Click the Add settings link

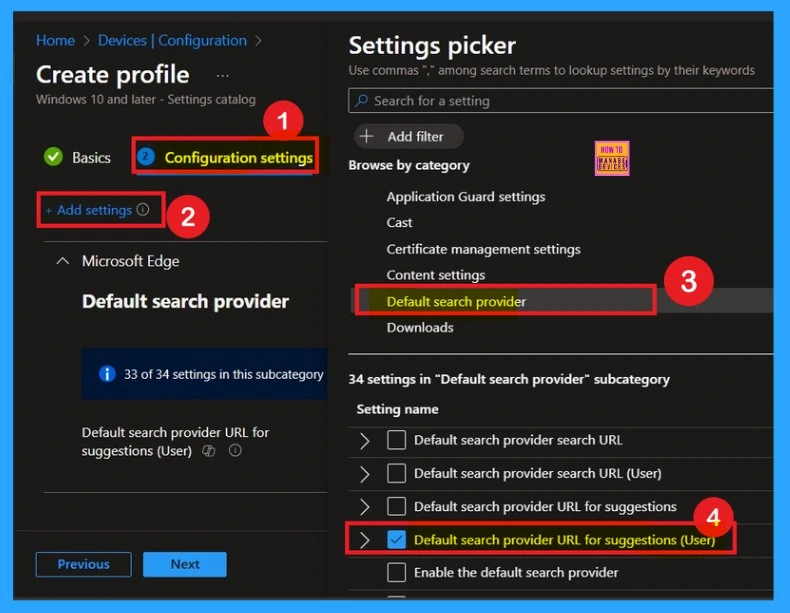click(89, 210)
